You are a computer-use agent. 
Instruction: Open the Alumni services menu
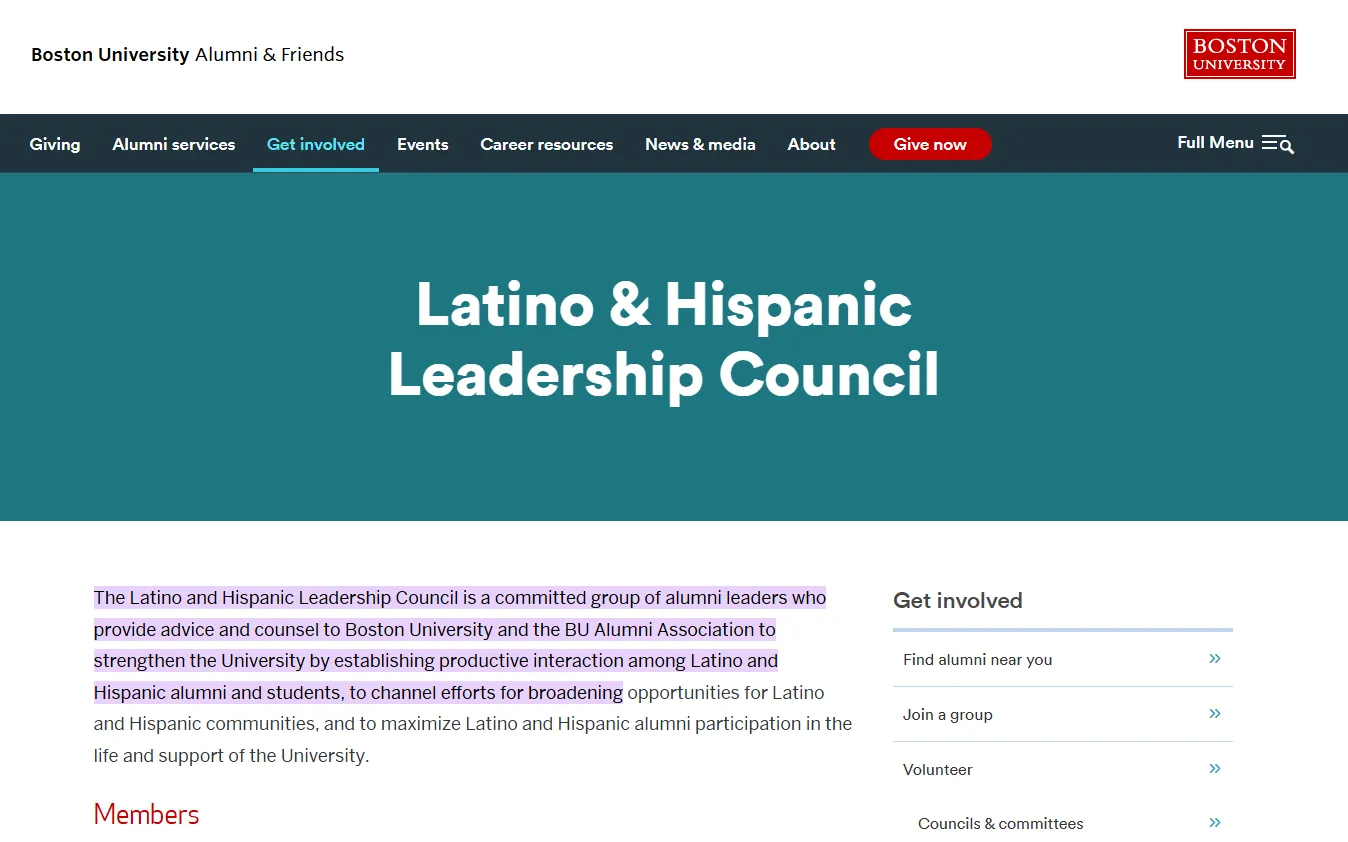174,144
